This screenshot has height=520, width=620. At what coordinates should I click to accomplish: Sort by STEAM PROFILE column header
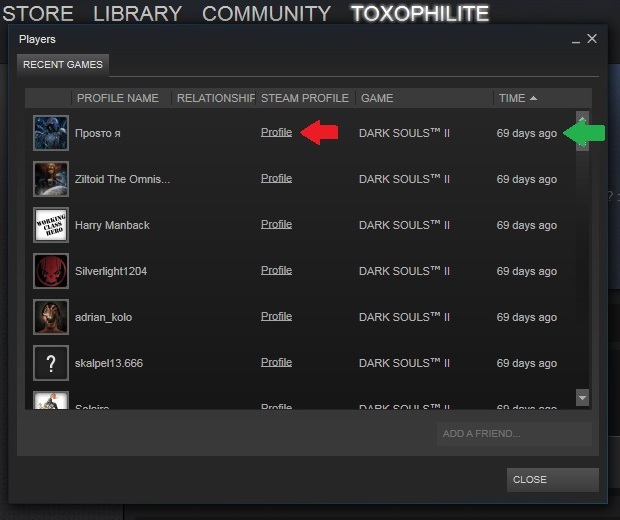pos(306,98)
